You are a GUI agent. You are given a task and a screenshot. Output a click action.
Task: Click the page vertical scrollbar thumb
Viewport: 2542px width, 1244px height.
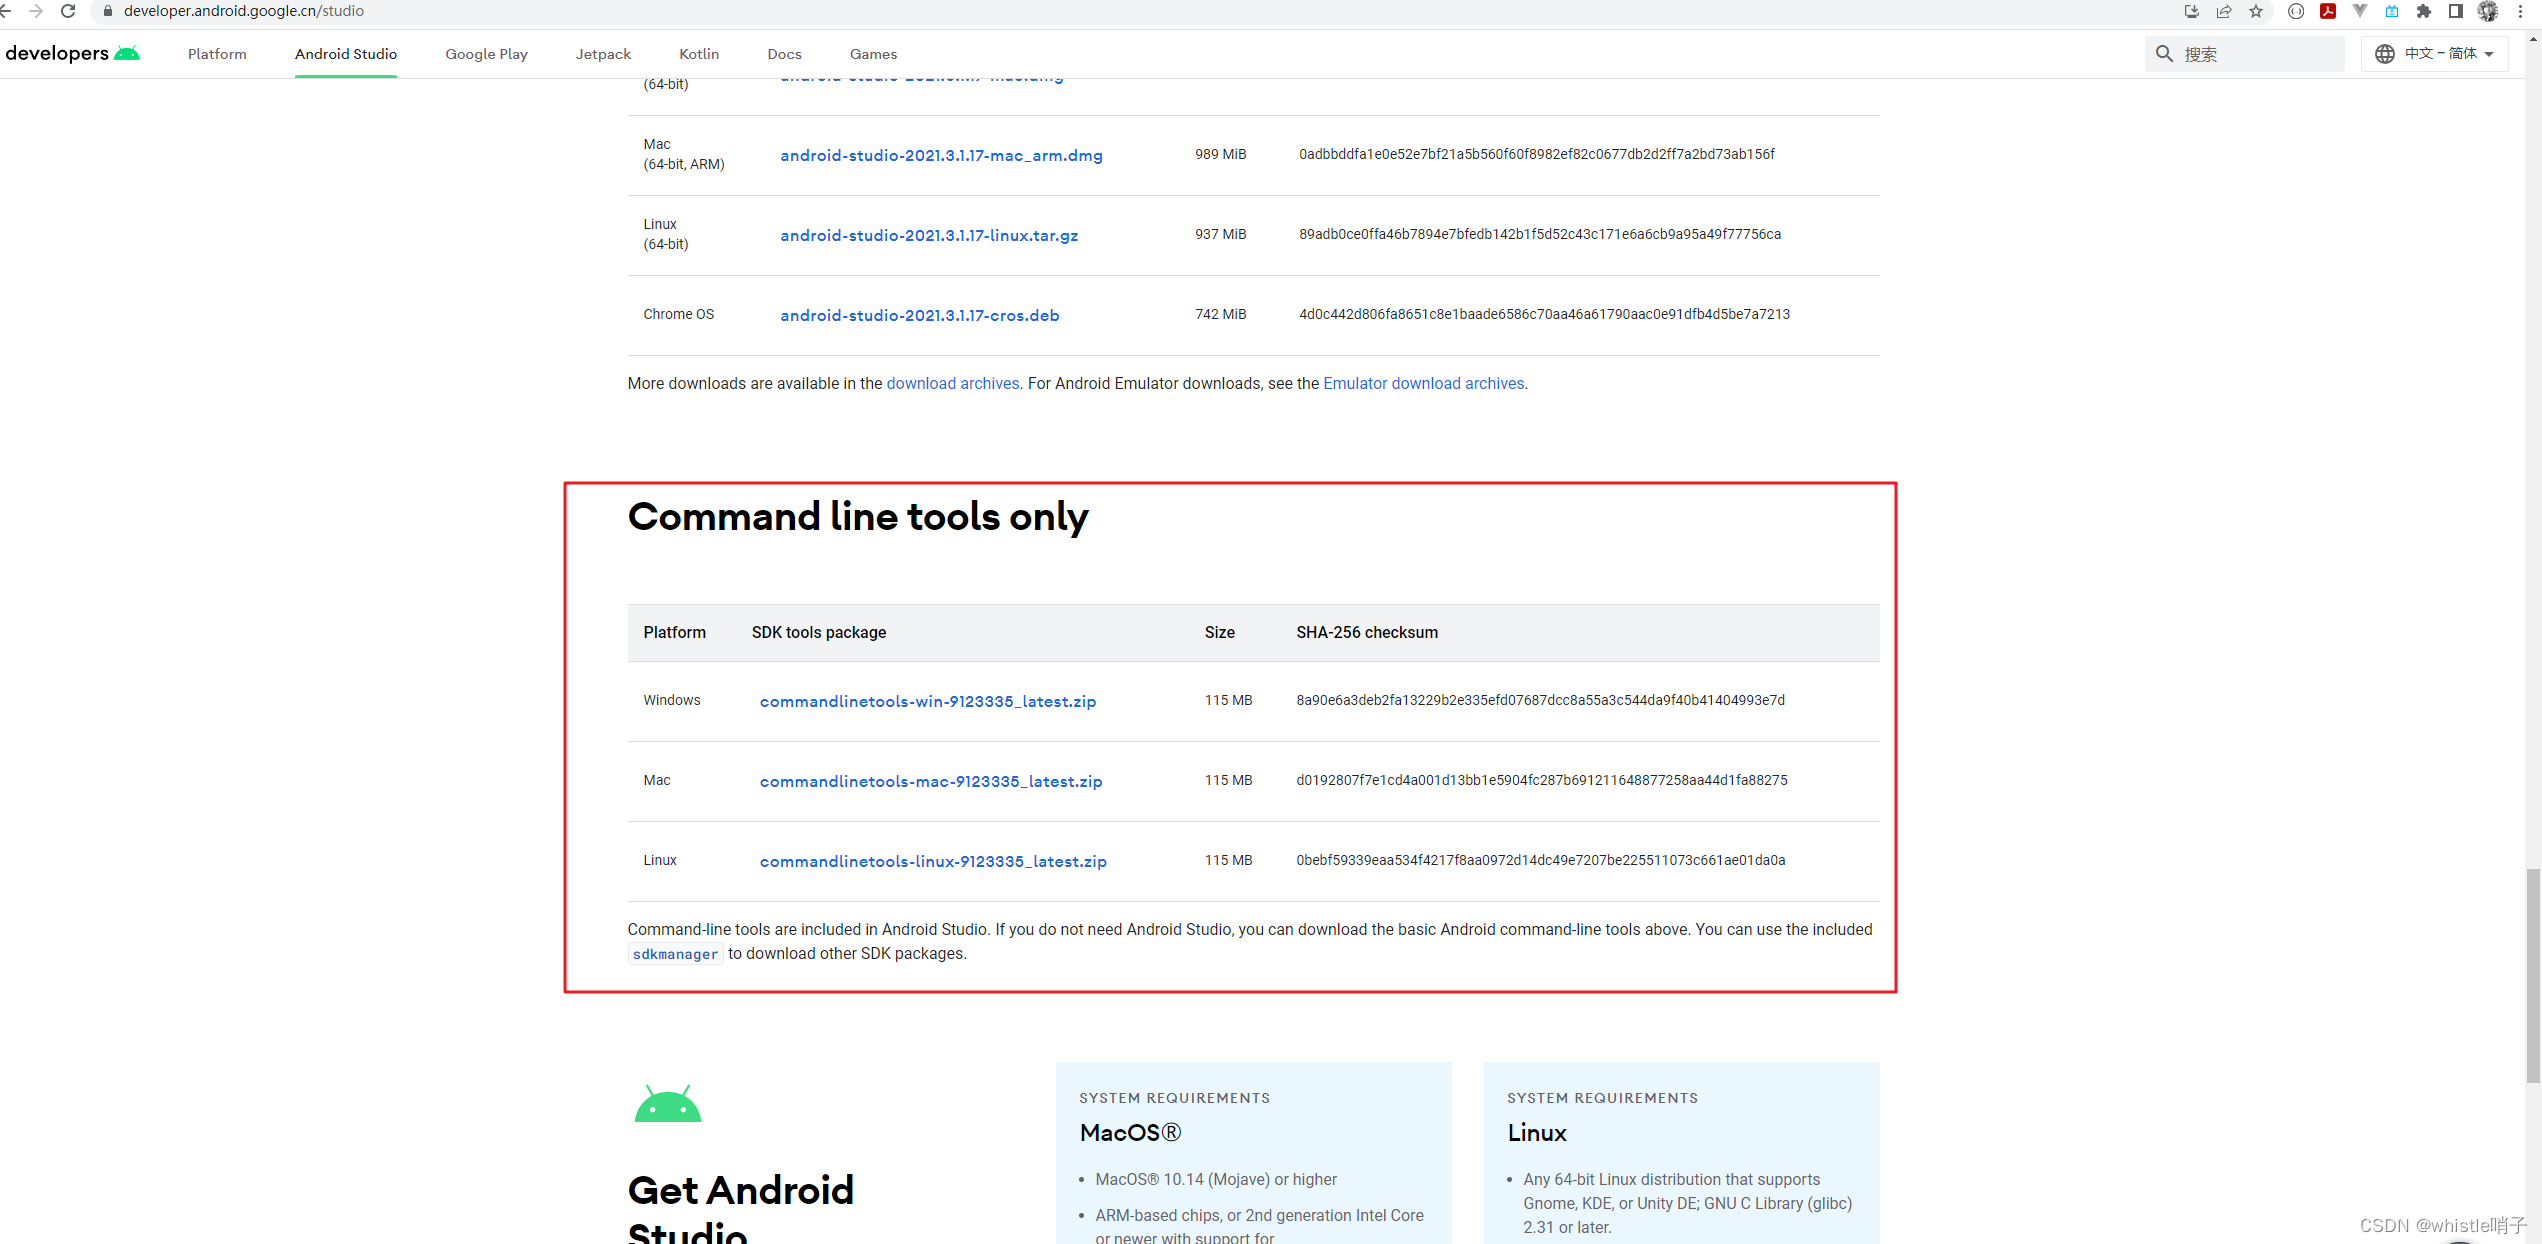coord(2532,975)
